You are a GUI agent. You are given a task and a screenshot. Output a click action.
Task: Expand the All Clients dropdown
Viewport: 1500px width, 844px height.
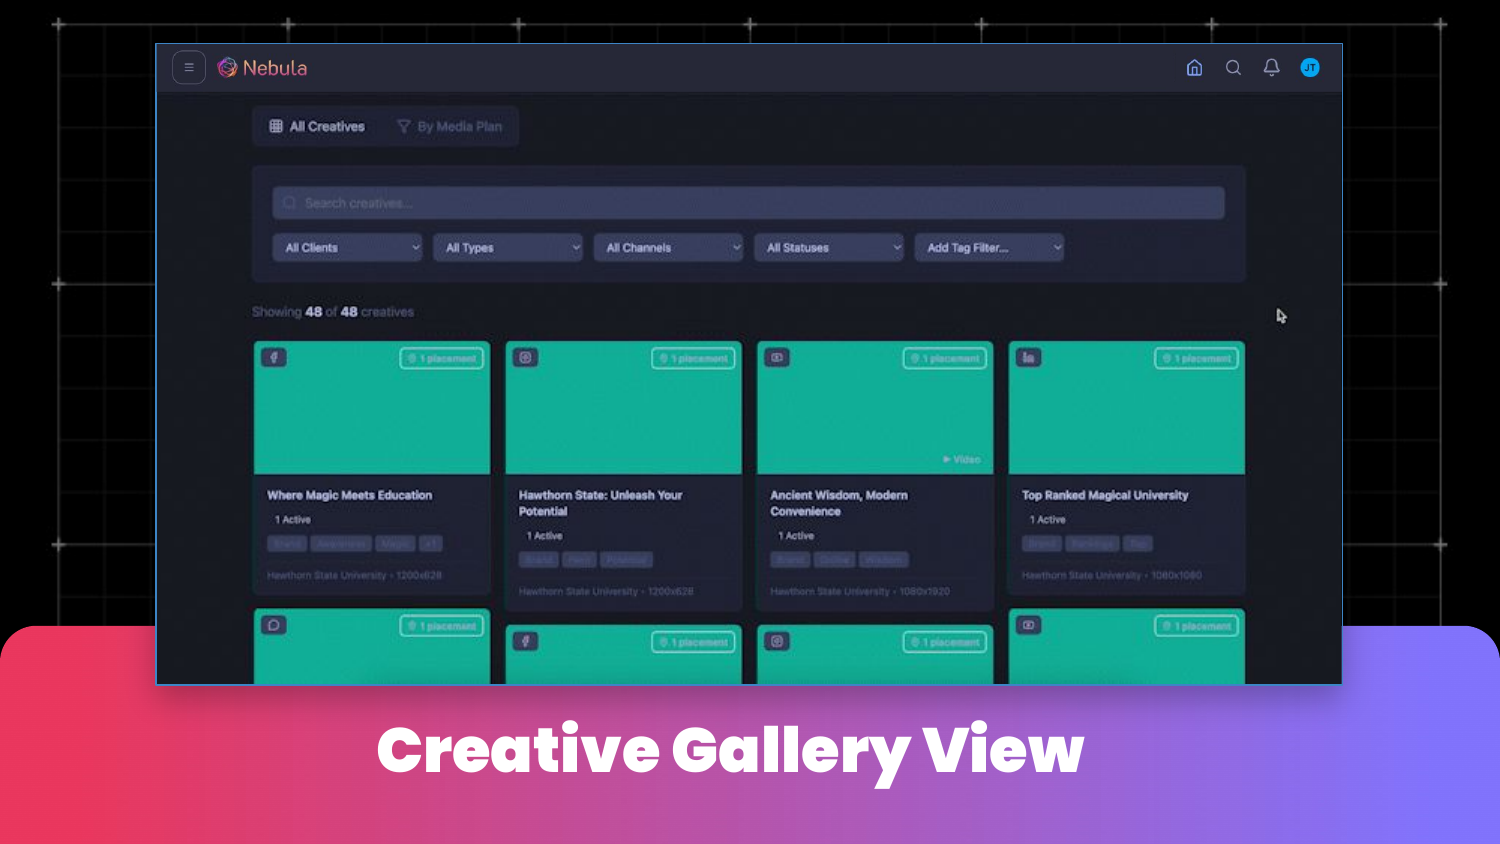(x=347, y=248)
